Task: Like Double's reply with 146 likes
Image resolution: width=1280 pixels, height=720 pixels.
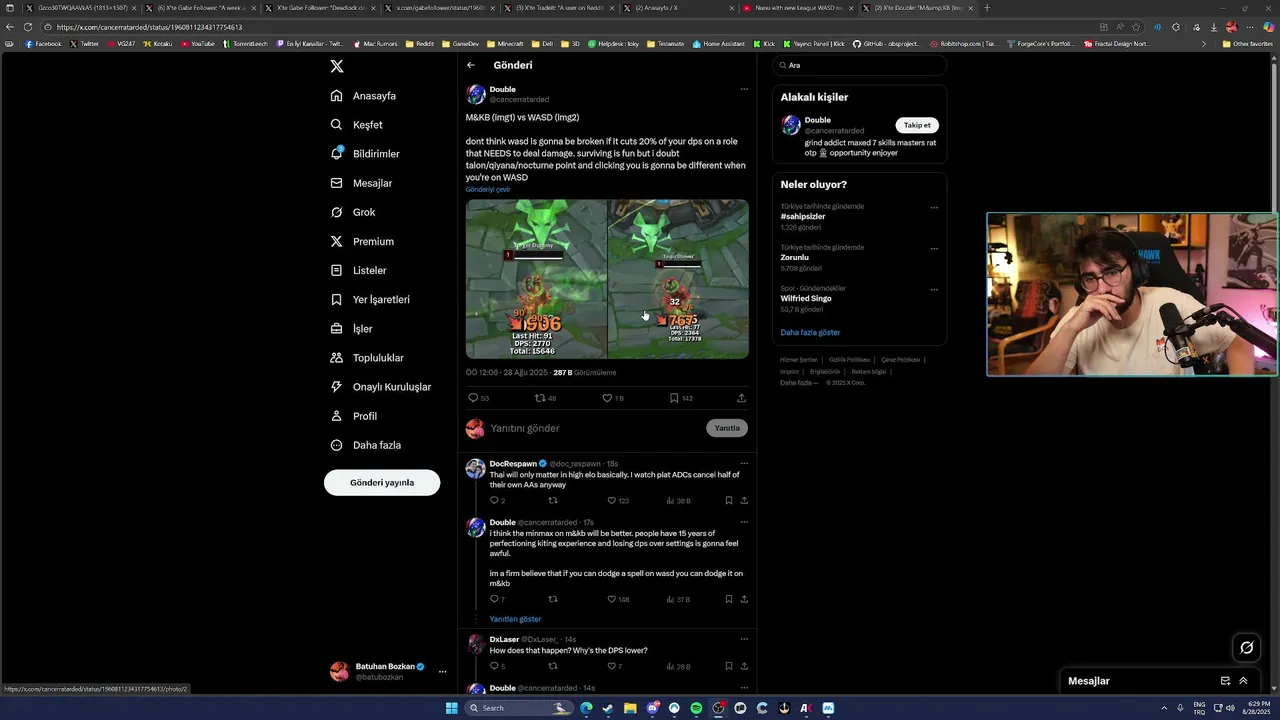Action: 612,599
